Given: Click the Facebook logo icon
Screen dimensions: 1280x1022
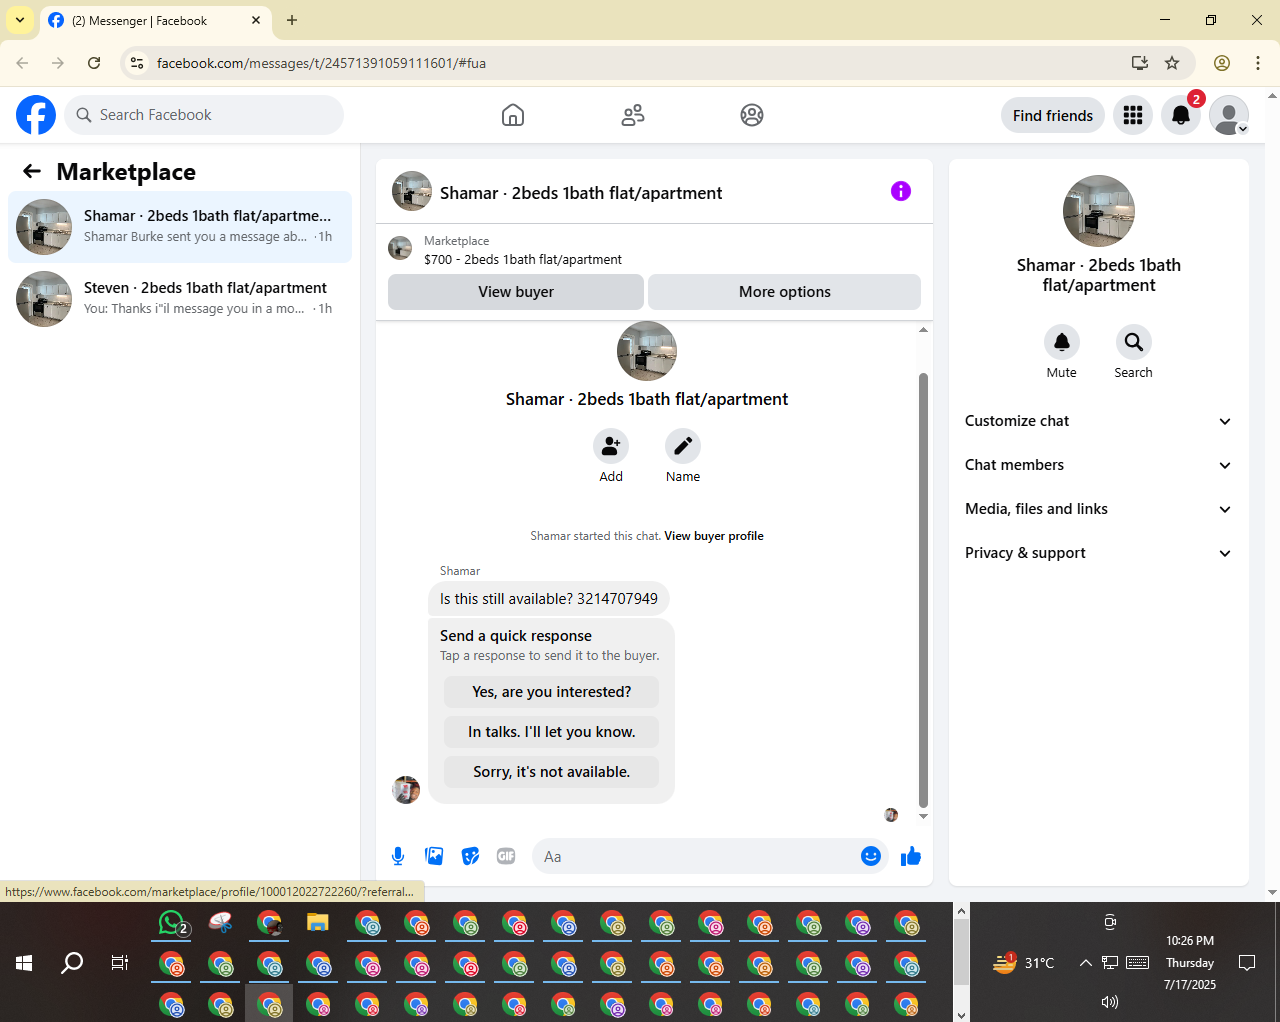Looking at the screenshot, I should click(x=36, y=115).
